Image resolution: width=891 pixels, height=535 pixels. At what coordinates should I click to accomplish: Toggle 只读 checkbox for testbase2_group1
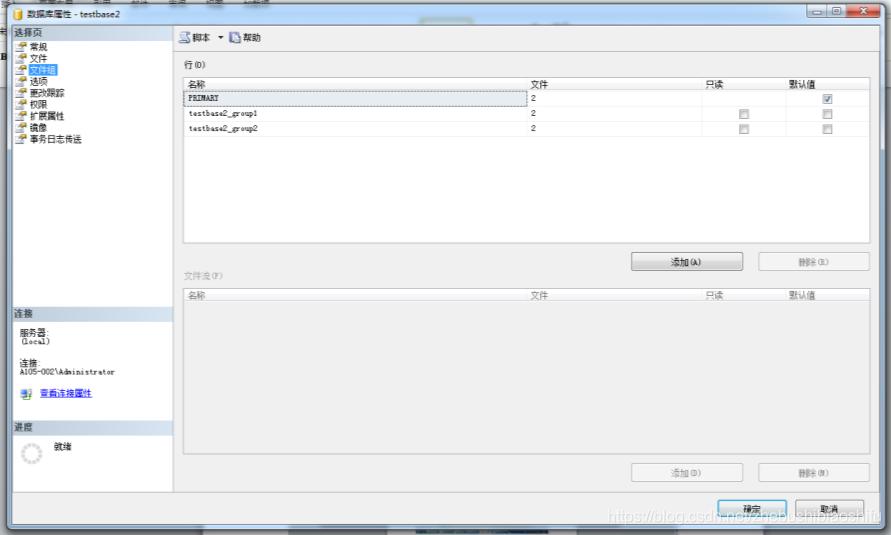point(744,114)
